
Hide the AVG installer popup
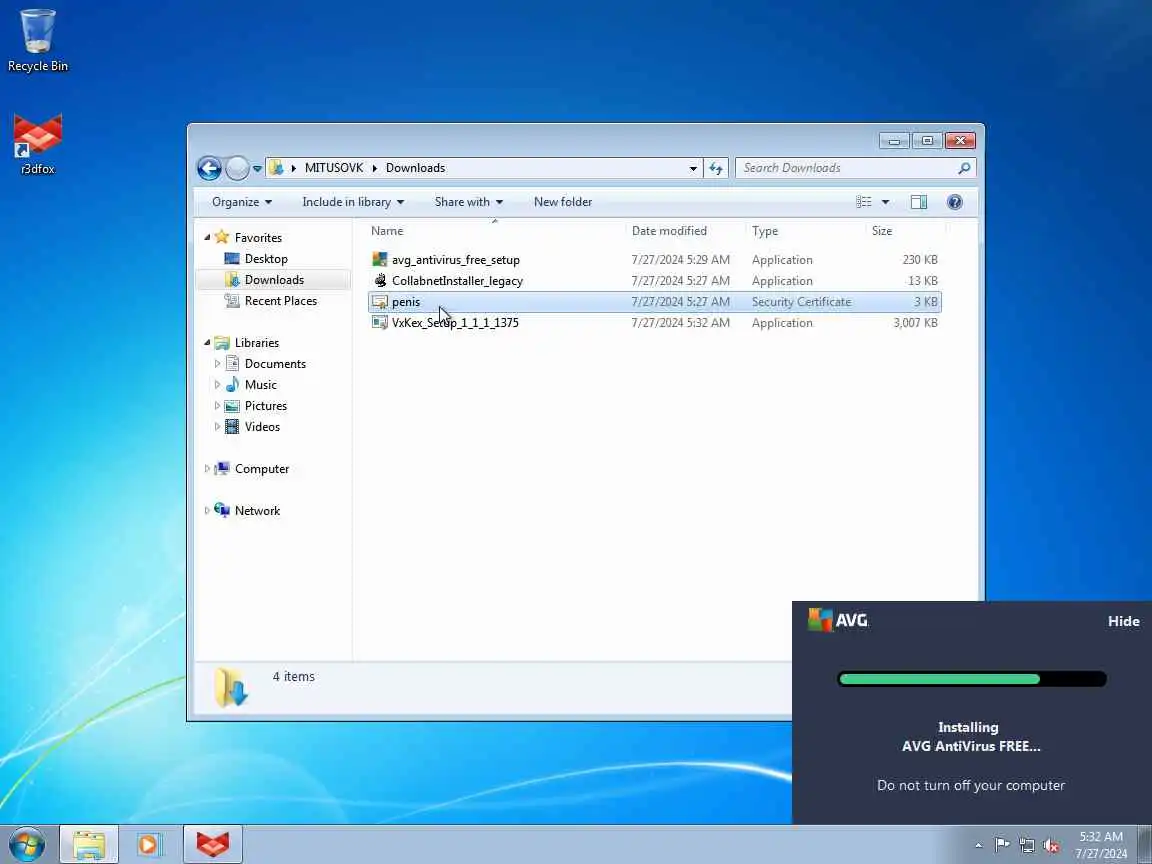click(1123, 622)
